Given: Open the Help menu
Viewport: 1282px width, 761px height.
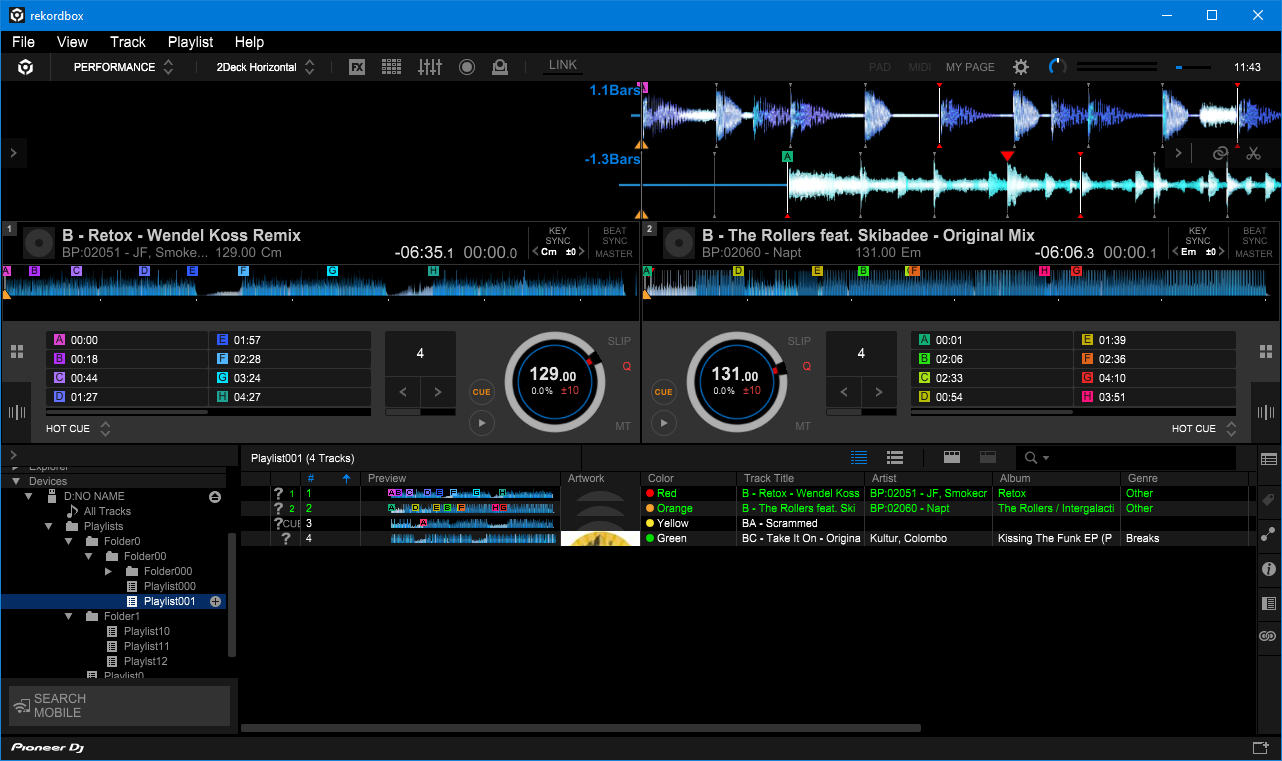Looking at the screenshot, I should pos(249,42).
